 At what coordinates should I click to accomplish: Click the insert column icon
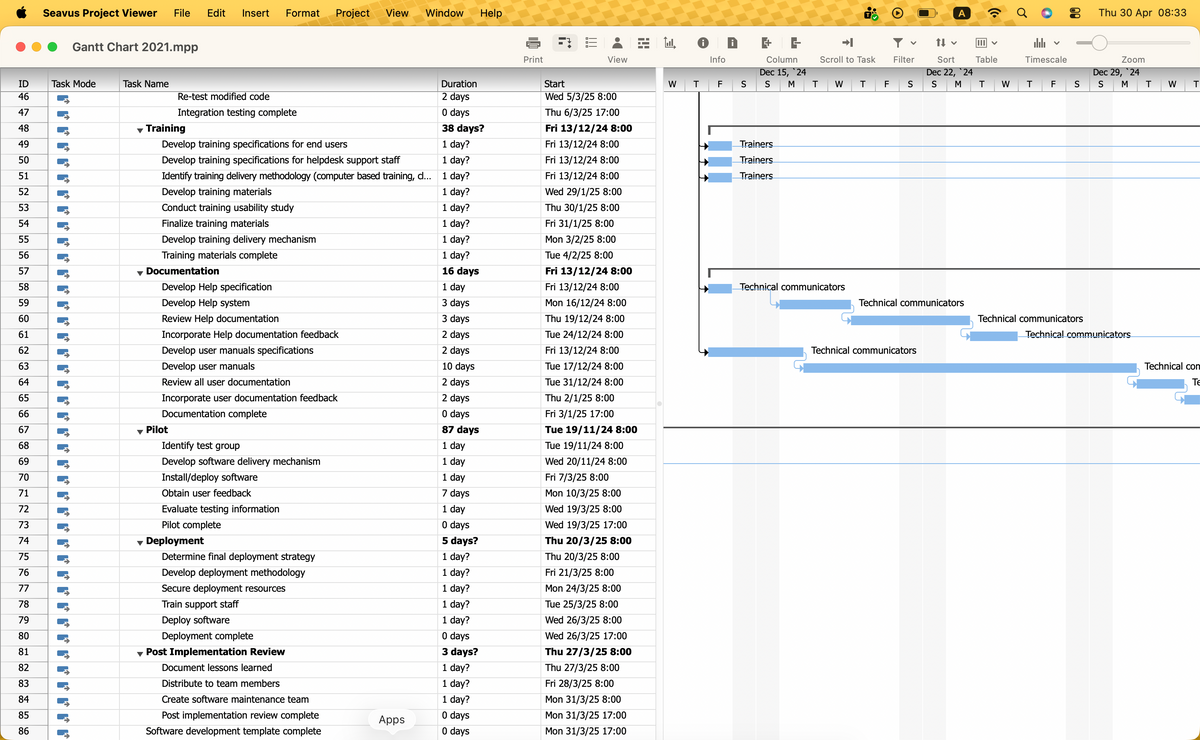pyautogui.click(x=766, y=43)
